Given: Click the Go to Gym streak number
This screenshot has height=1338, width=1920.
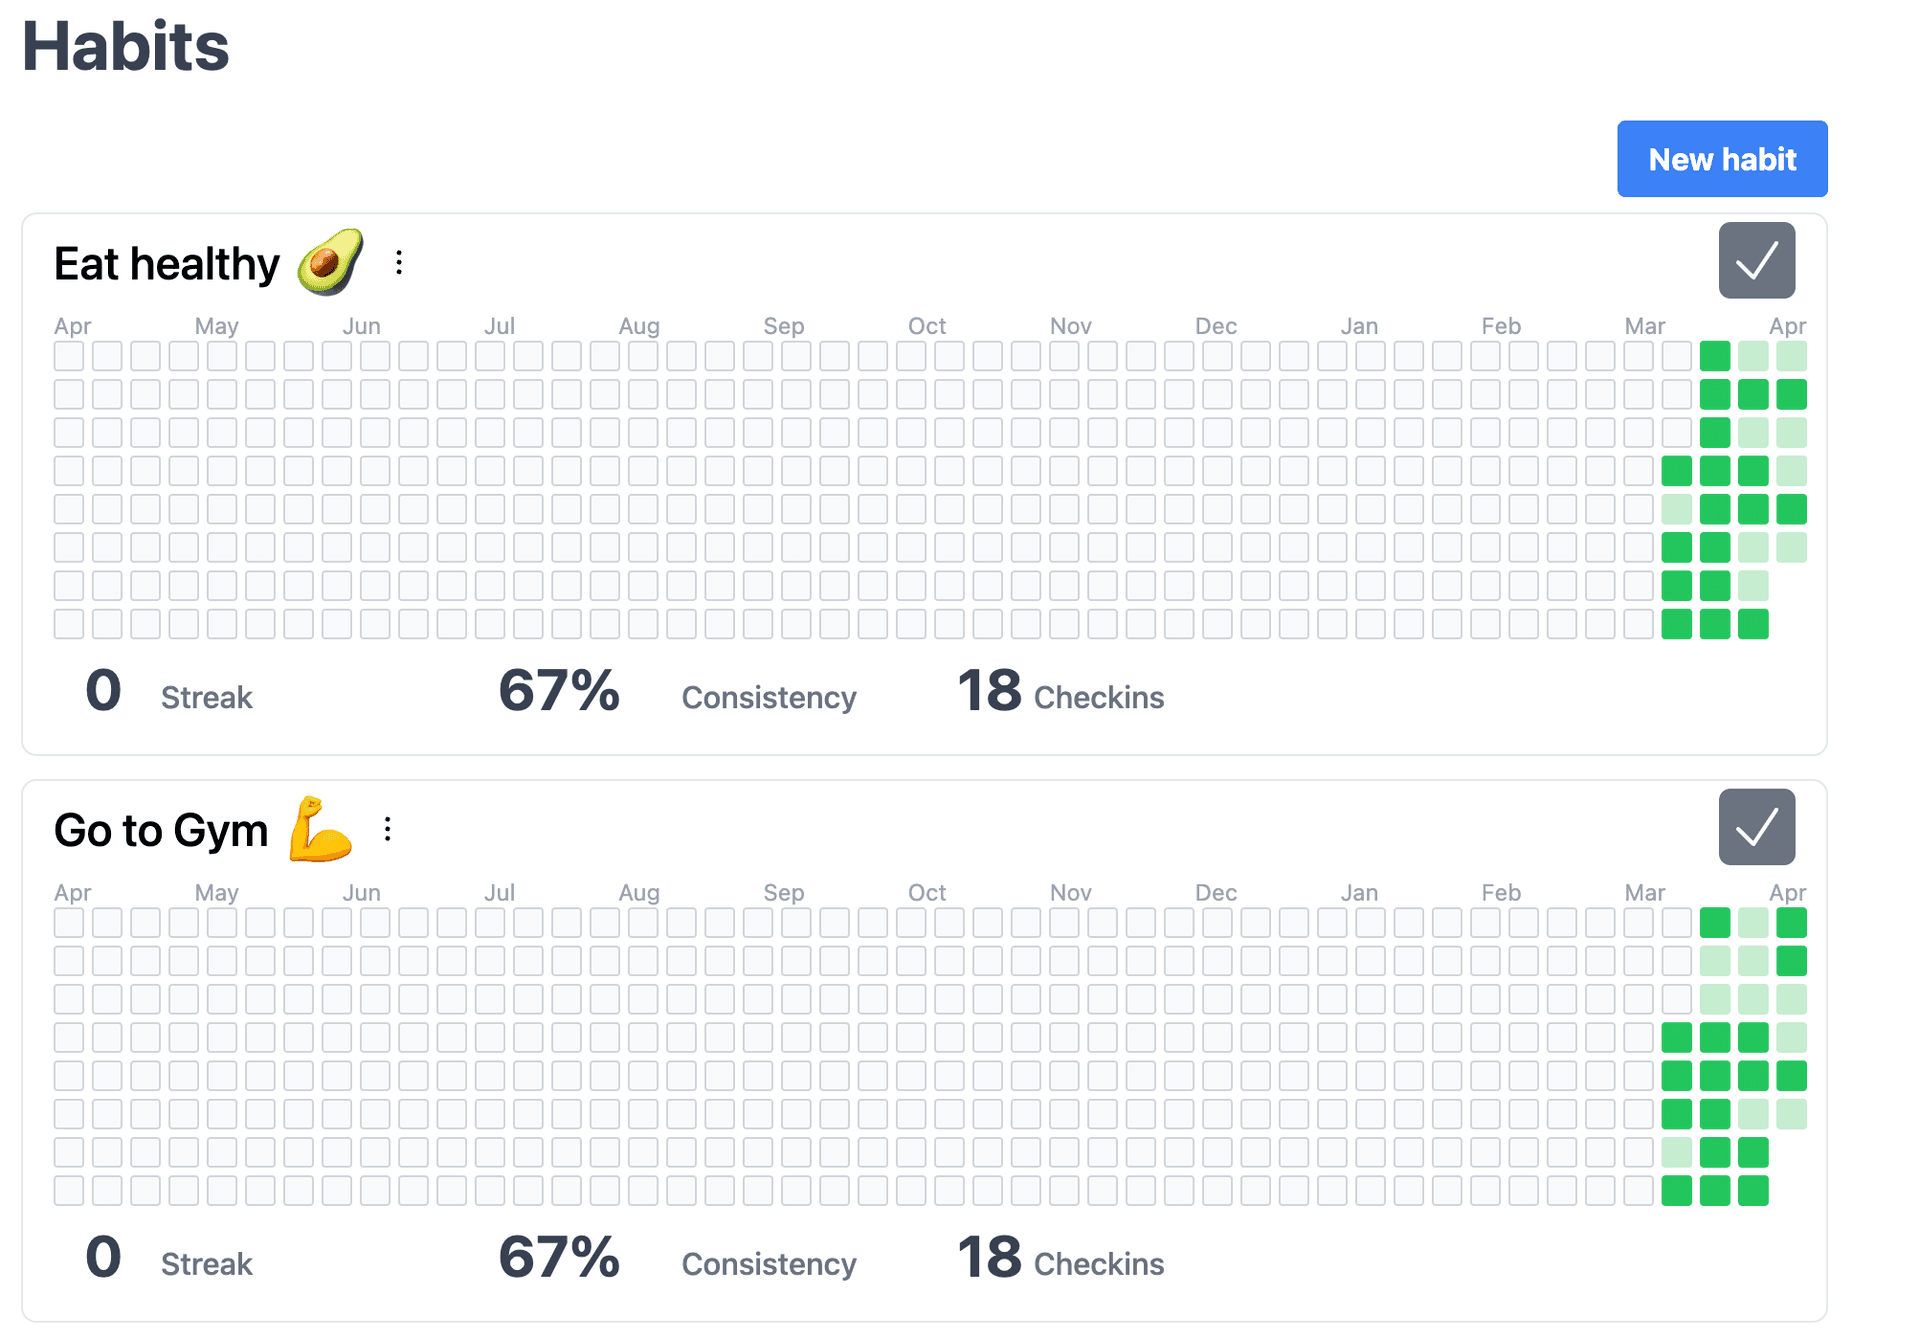Looking at the screenshot, I should click(x=103, y=1257).
